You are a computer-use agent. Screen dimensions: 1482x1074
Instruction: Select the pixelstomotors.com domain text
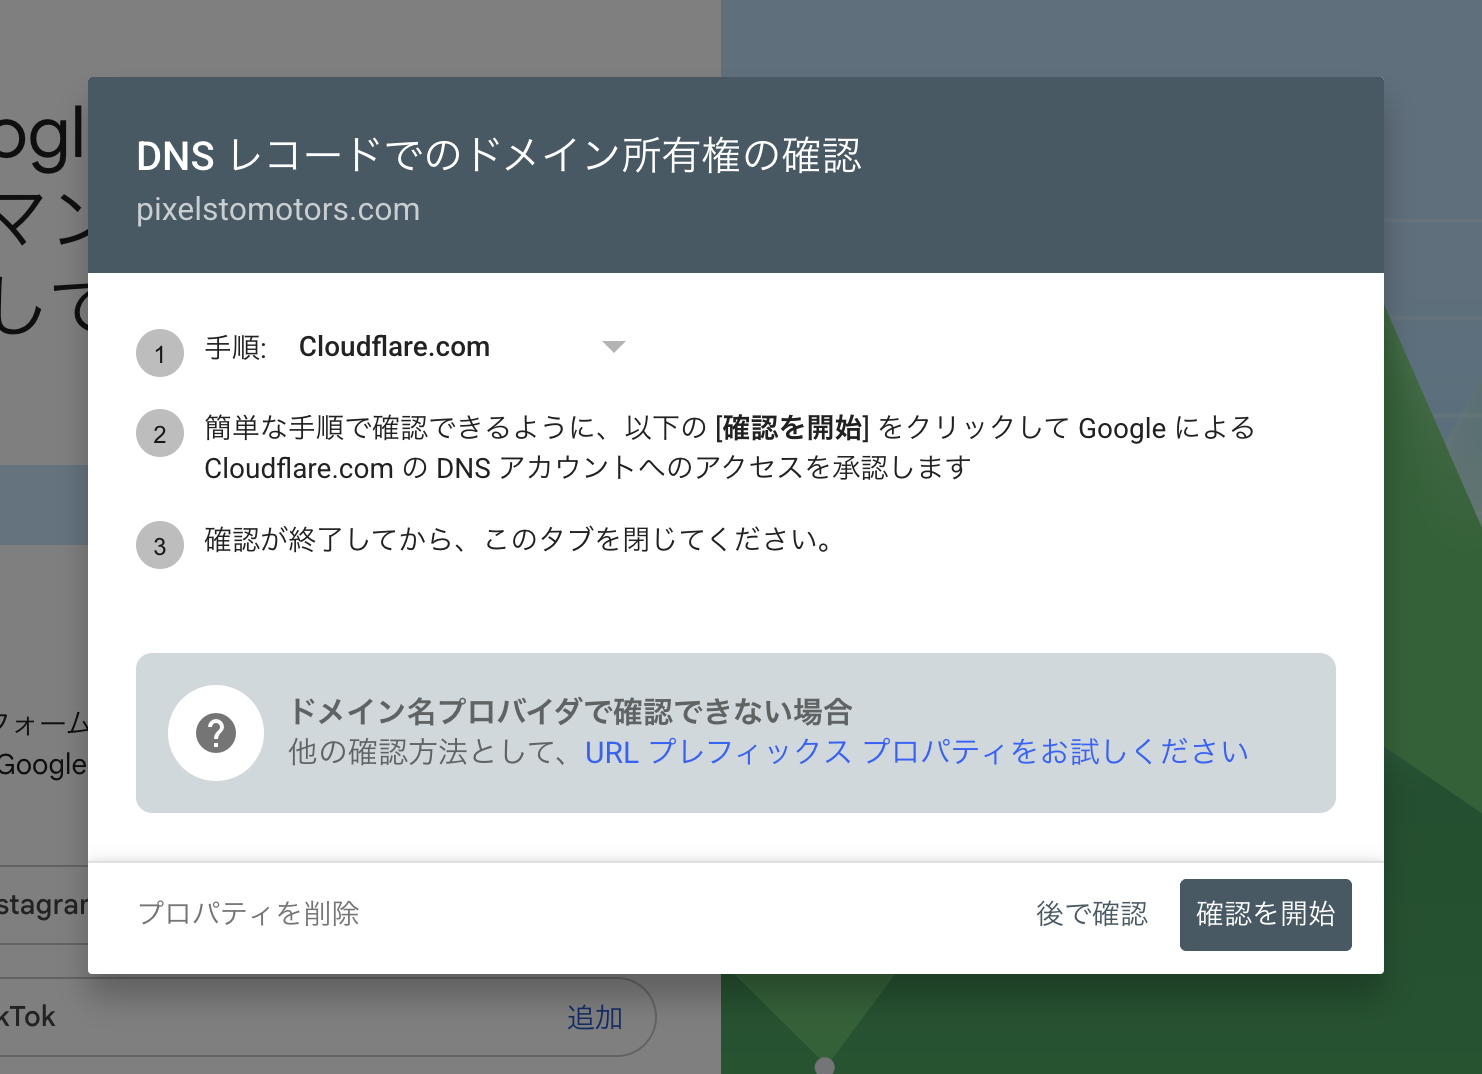278,210
